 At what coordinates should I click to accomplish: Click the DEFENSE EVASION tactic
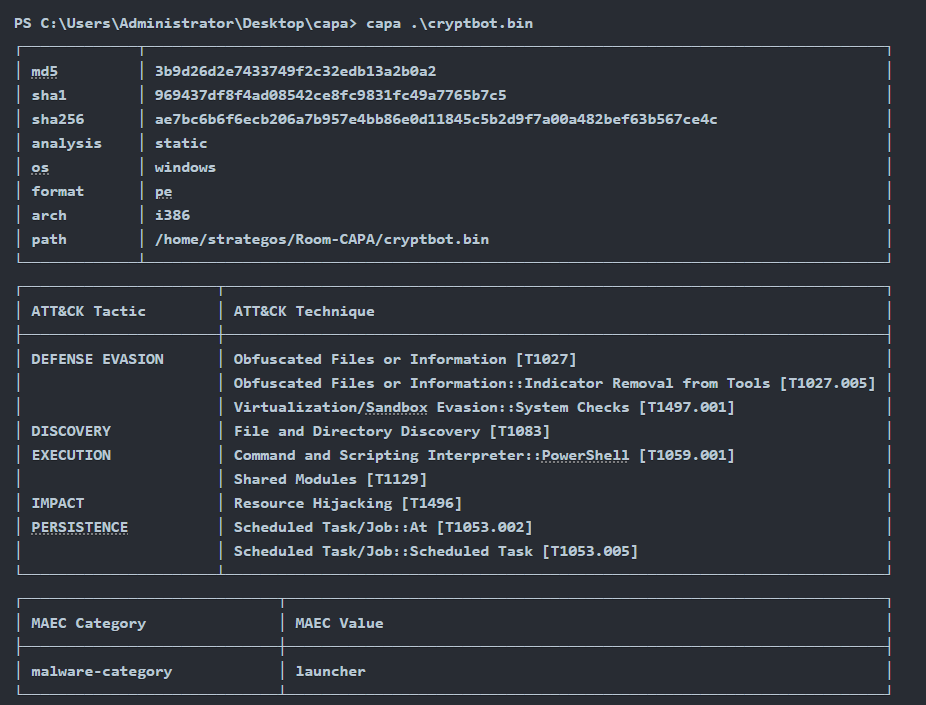(x=97, y=360)
